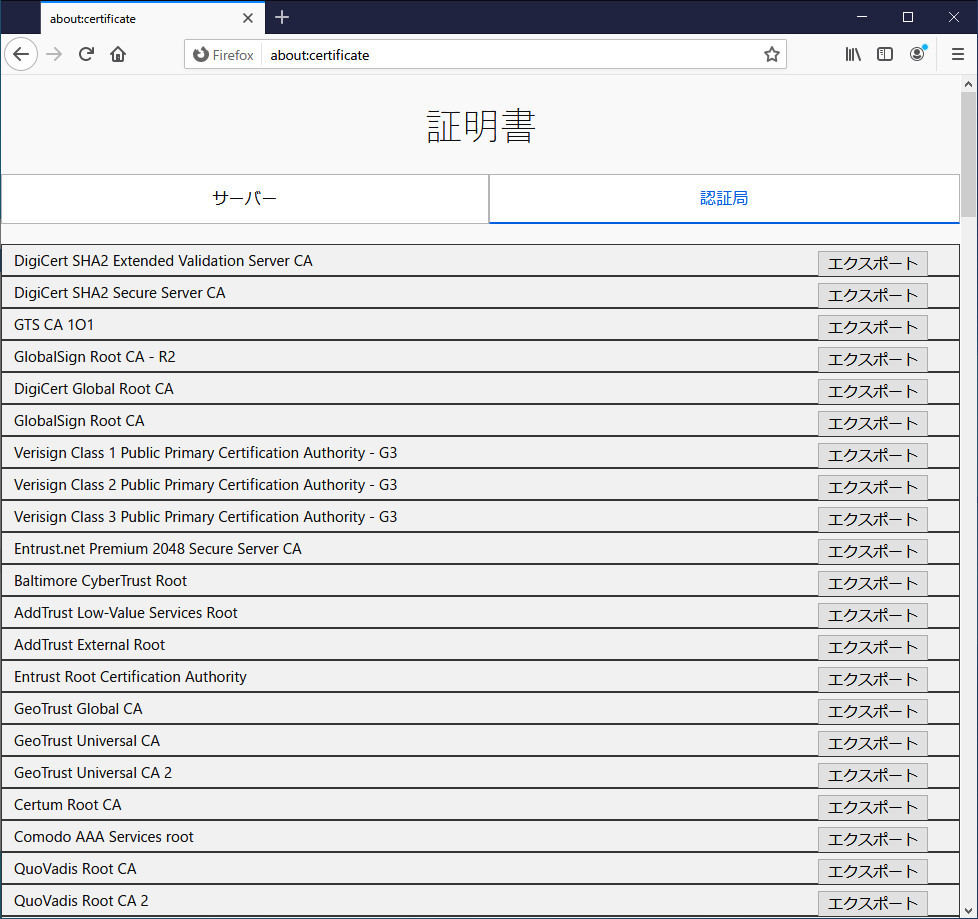
Task: Export DigiCert SHA2 Extended Validation Server CA
Action: pos(873,263)
